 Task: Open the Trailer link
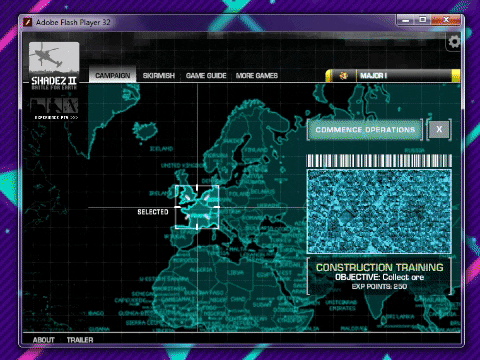tap(80, 340)
